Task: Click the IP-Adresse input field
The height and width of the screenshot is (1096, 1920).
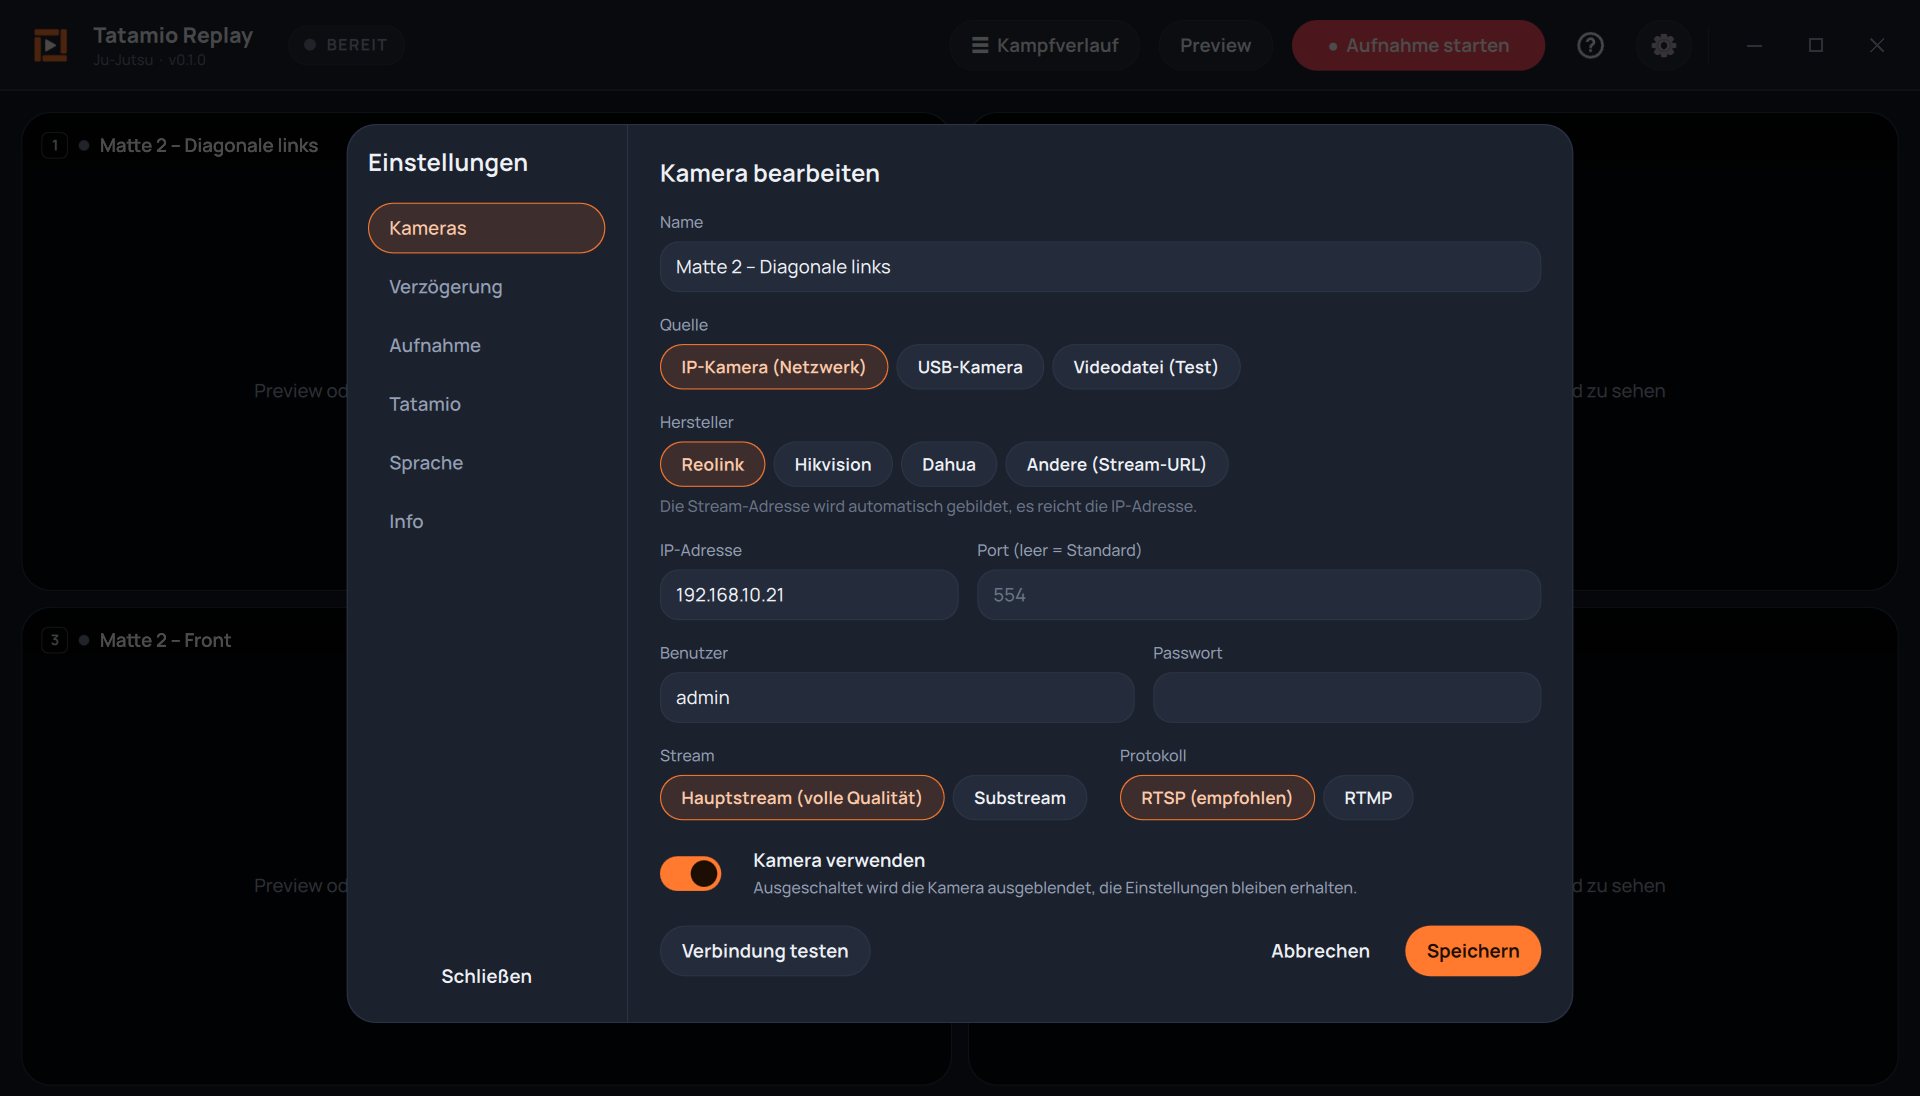Action: click(x=809, y=595)
